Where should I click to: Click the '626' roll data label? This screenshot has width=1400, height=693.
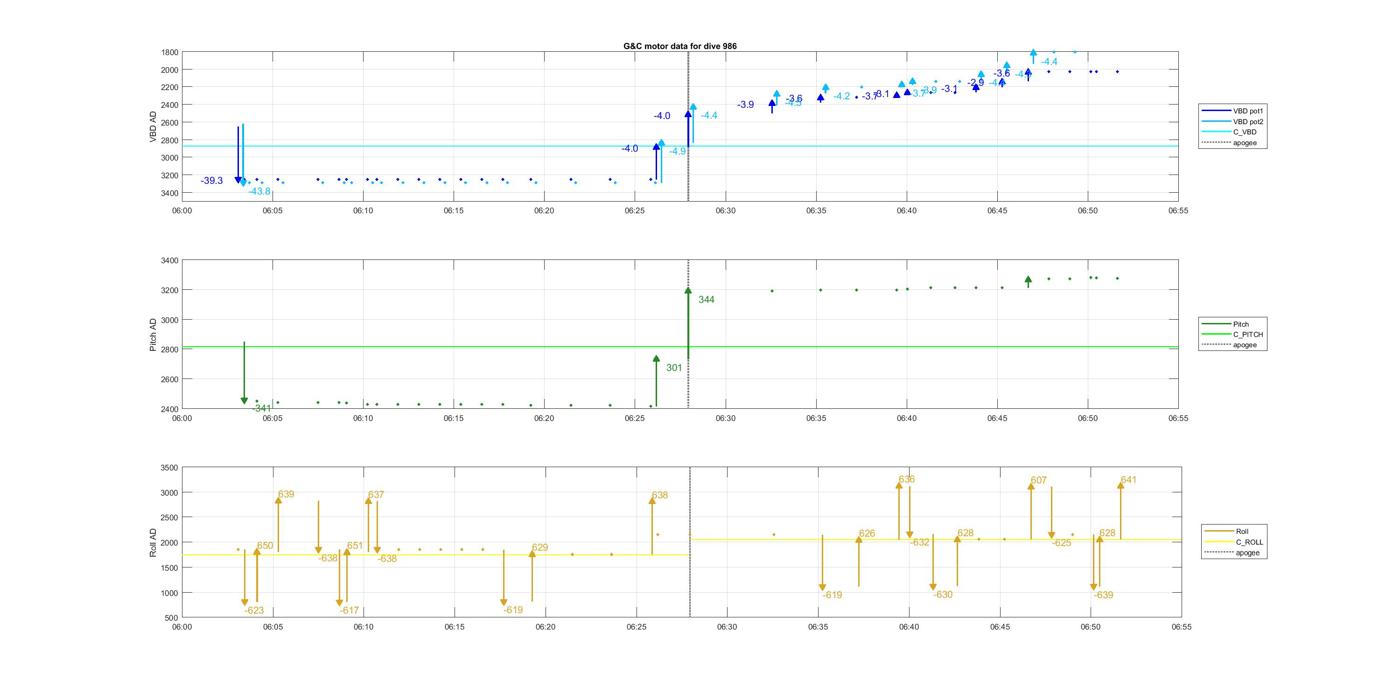click(867, 533)
